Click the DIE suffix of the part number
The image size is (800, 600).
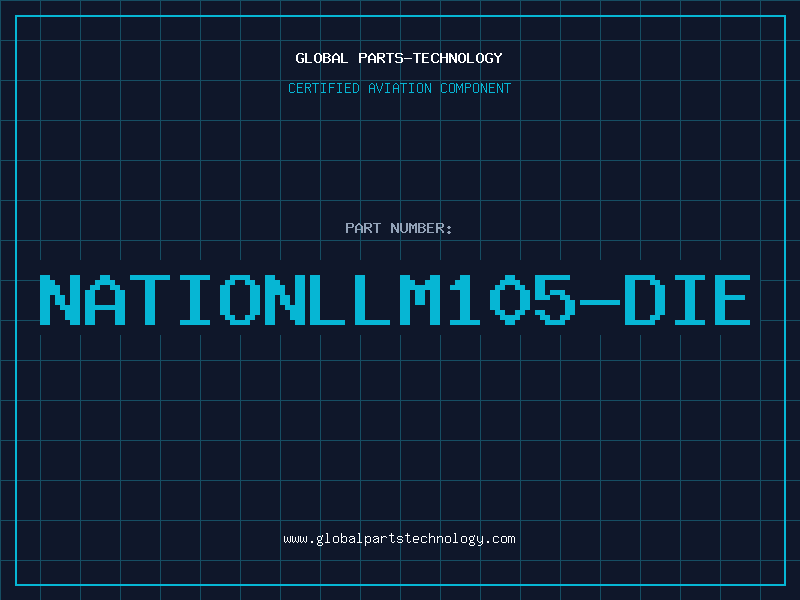tap(688, 300)
